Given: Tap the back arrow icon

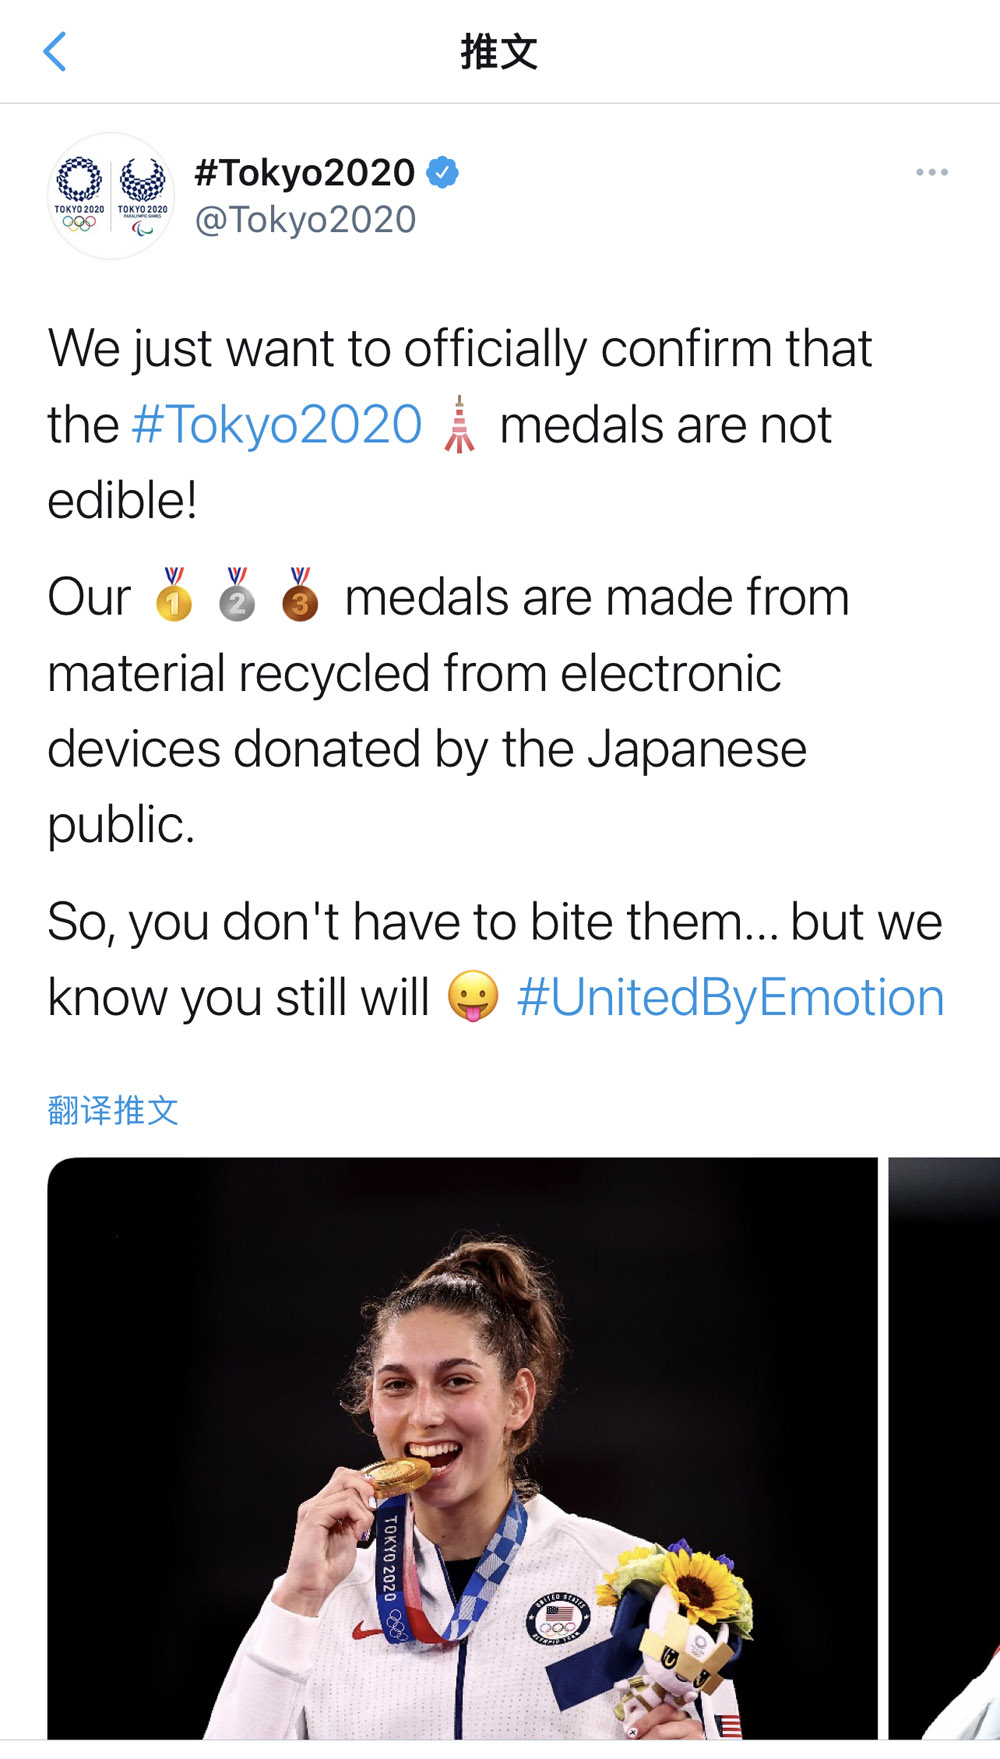Looking at the screenshot, I should coord(56,52).
